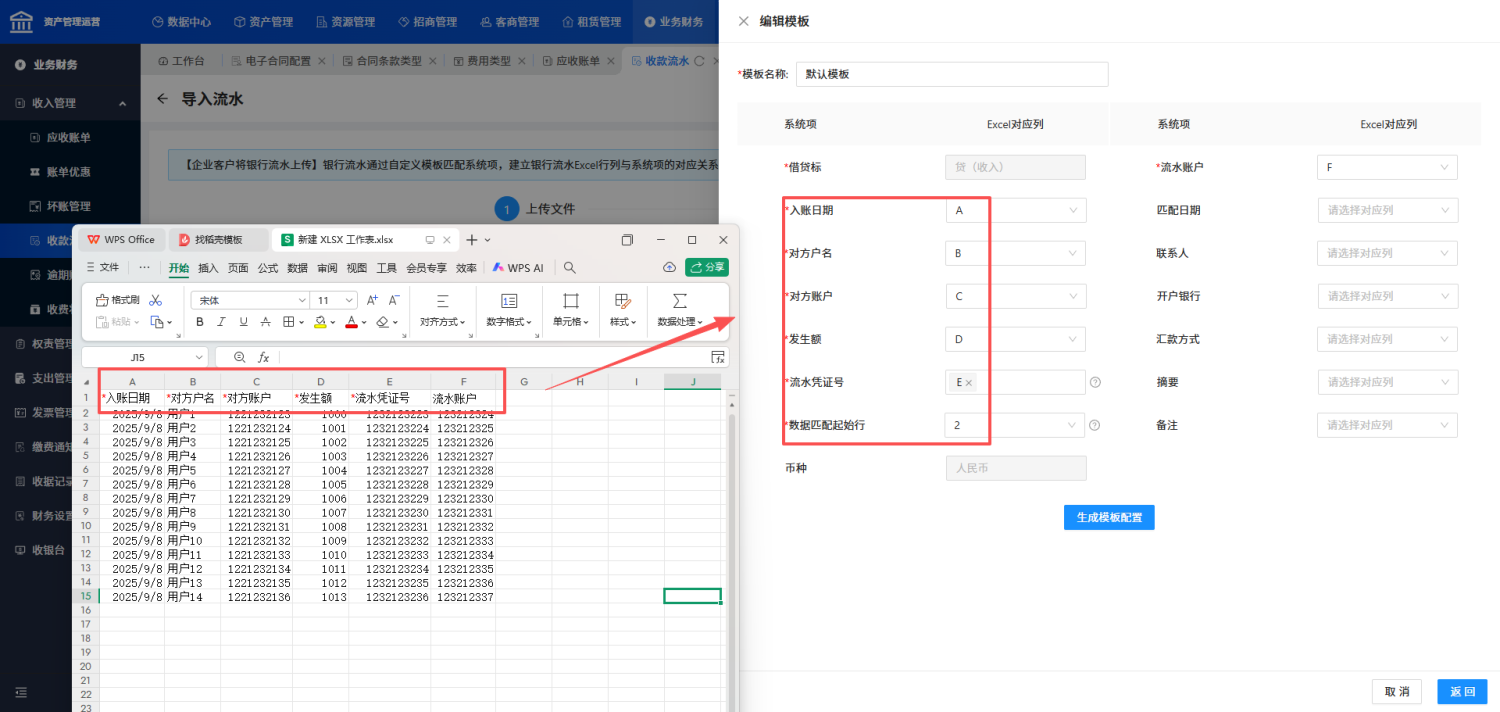Open the 摘要 column dropdown

1387,382
